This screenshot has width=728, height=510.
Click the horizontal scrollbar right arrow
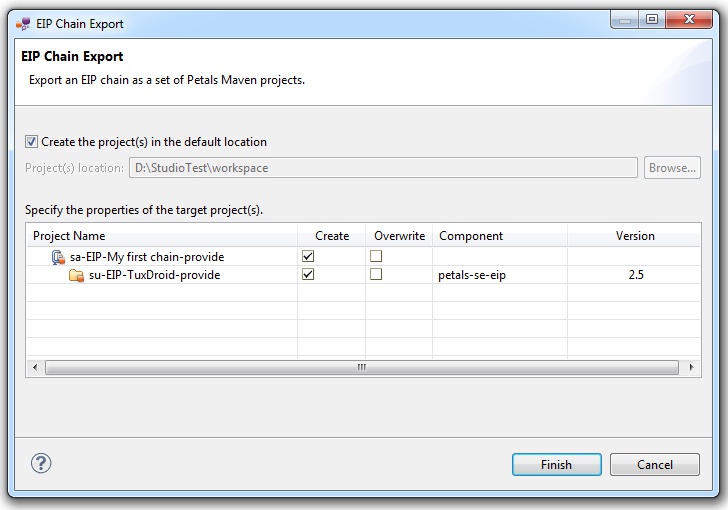tap(691, 367)
